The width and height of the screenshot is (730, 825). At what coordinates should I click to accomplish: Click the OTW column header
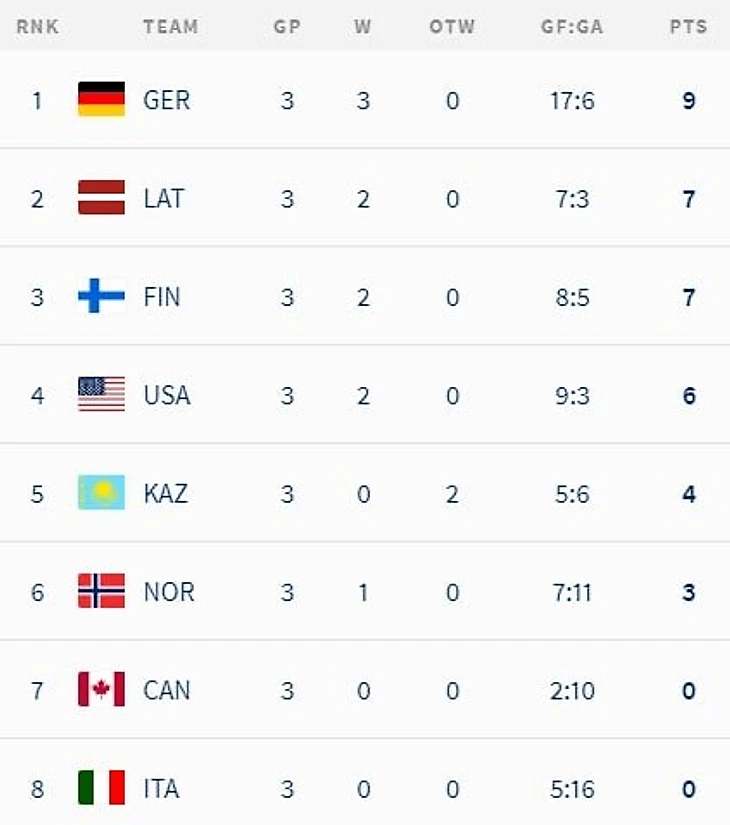coord(452,26)
